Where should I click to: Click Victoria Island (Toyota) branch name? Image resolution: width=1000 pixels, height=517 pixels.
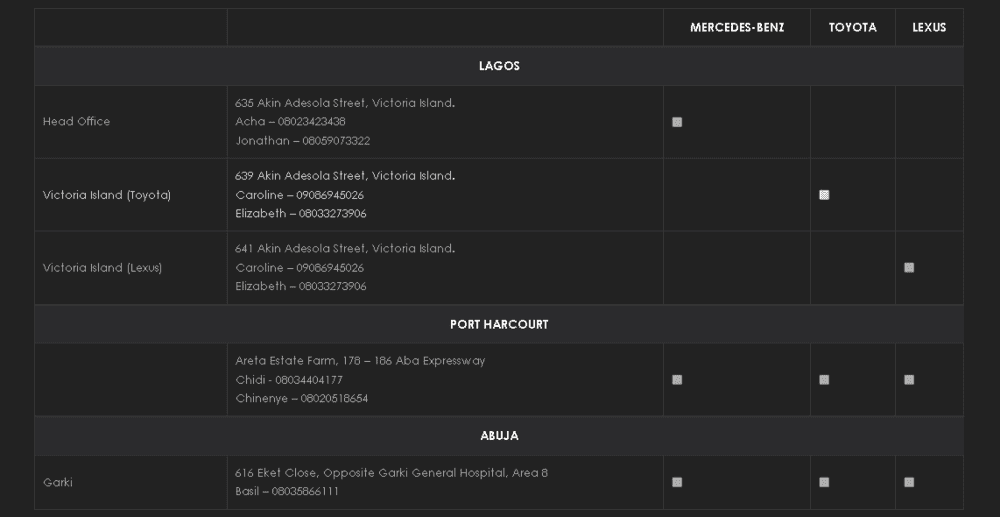(107, 195)
